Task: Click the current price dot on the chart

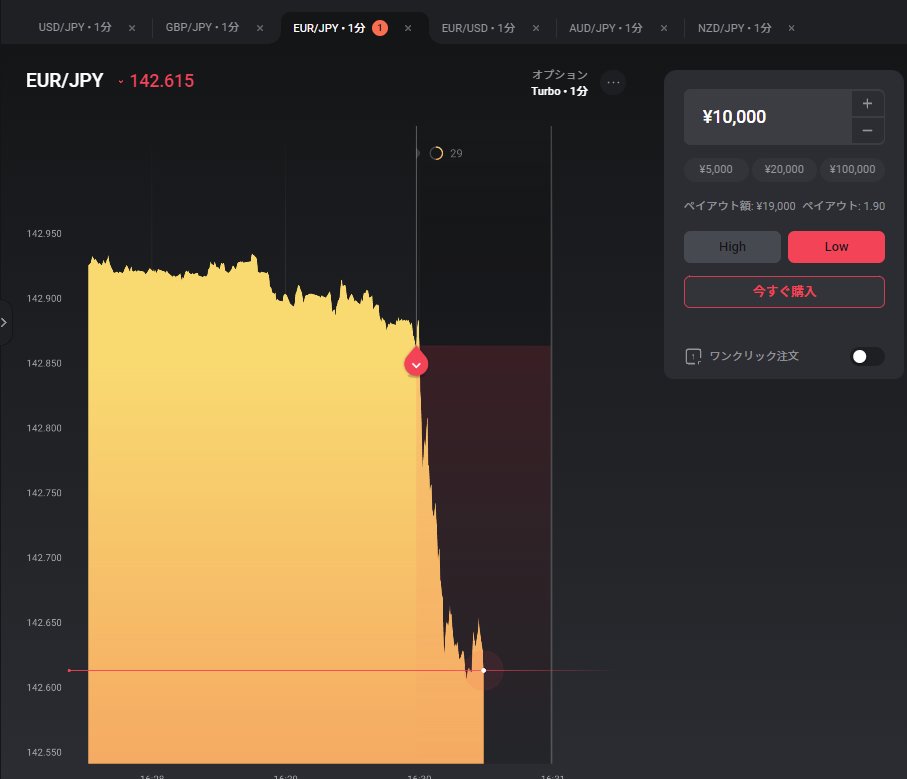Action: 484,670
